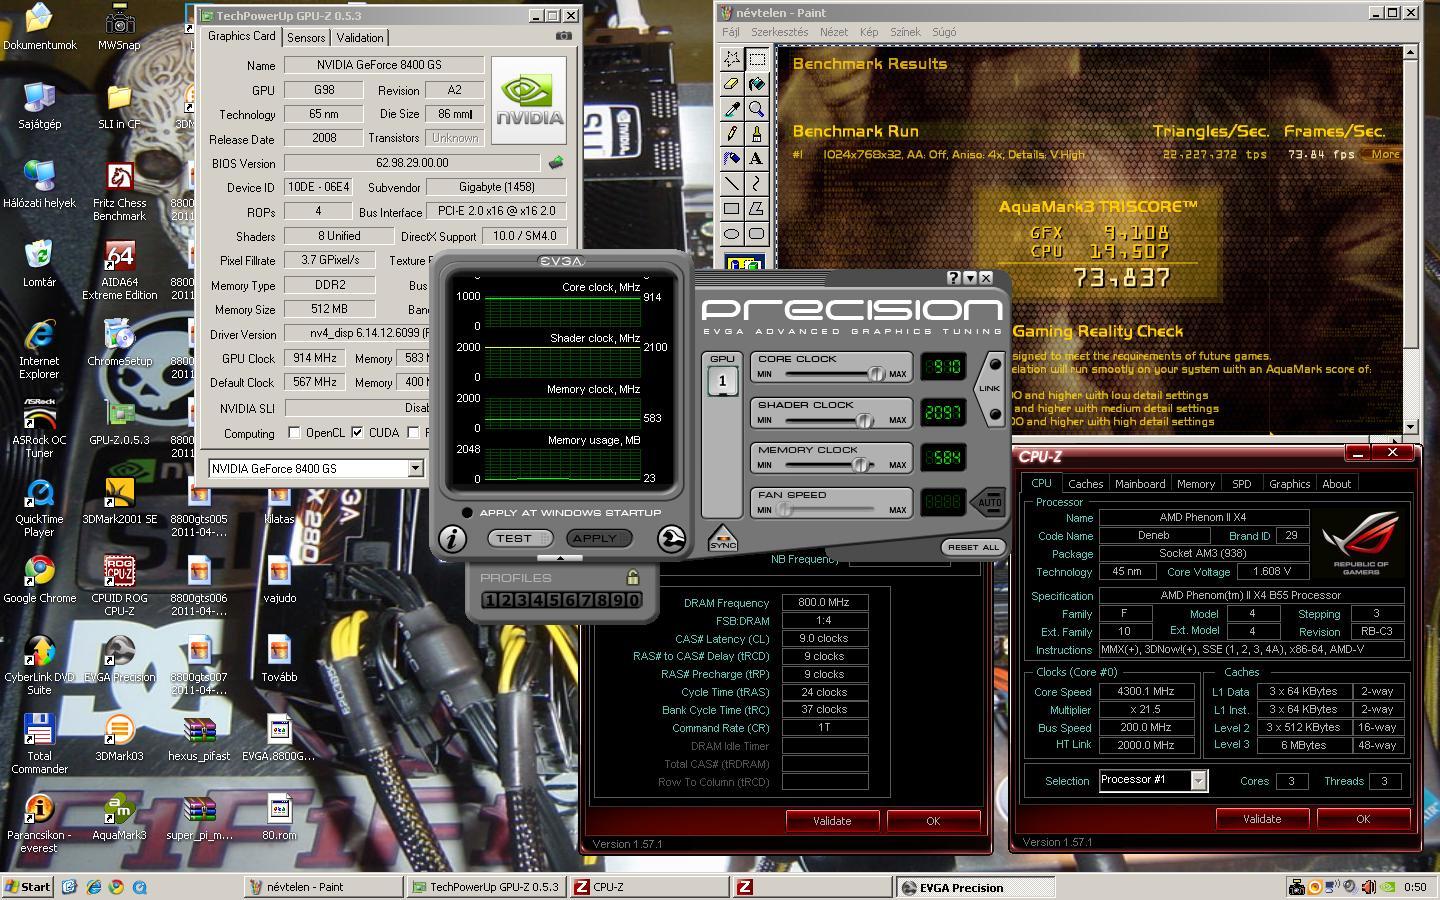
Task: Switch to GPU-Z 0.5.3 taskbar button
Action: point(487,887)
